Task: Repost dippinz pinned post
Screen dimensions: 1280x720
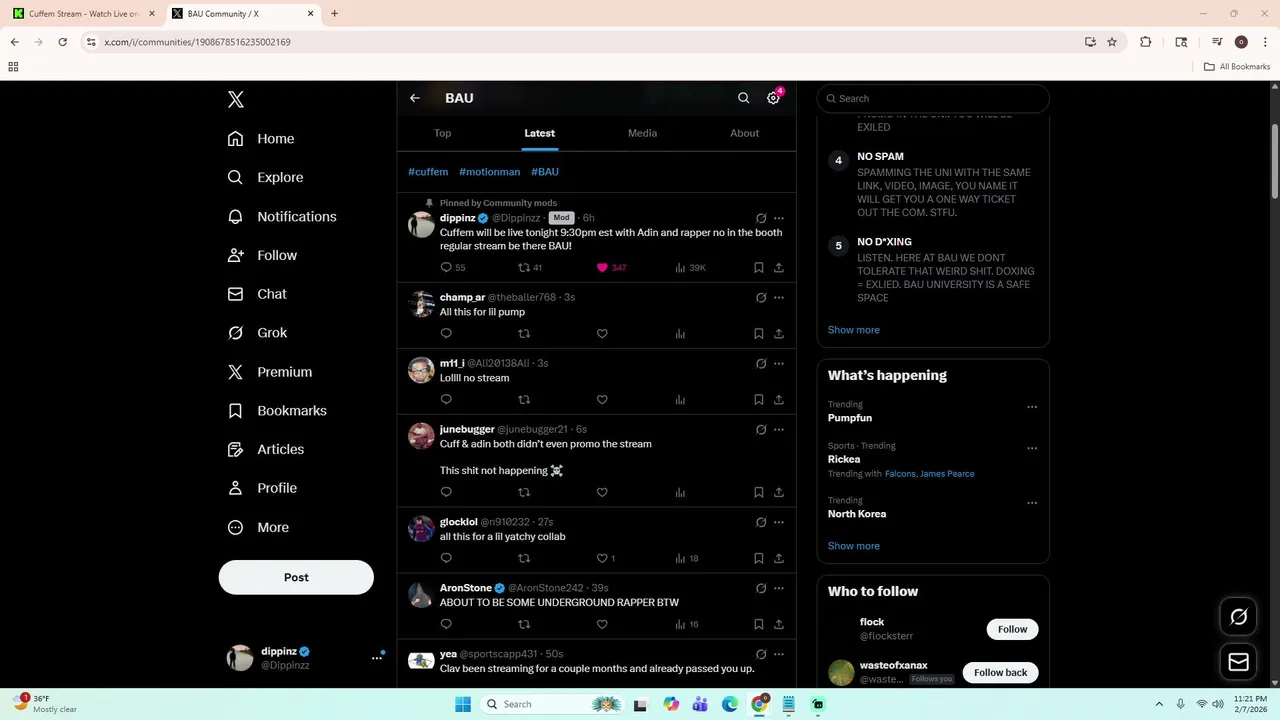Action: 523,267
